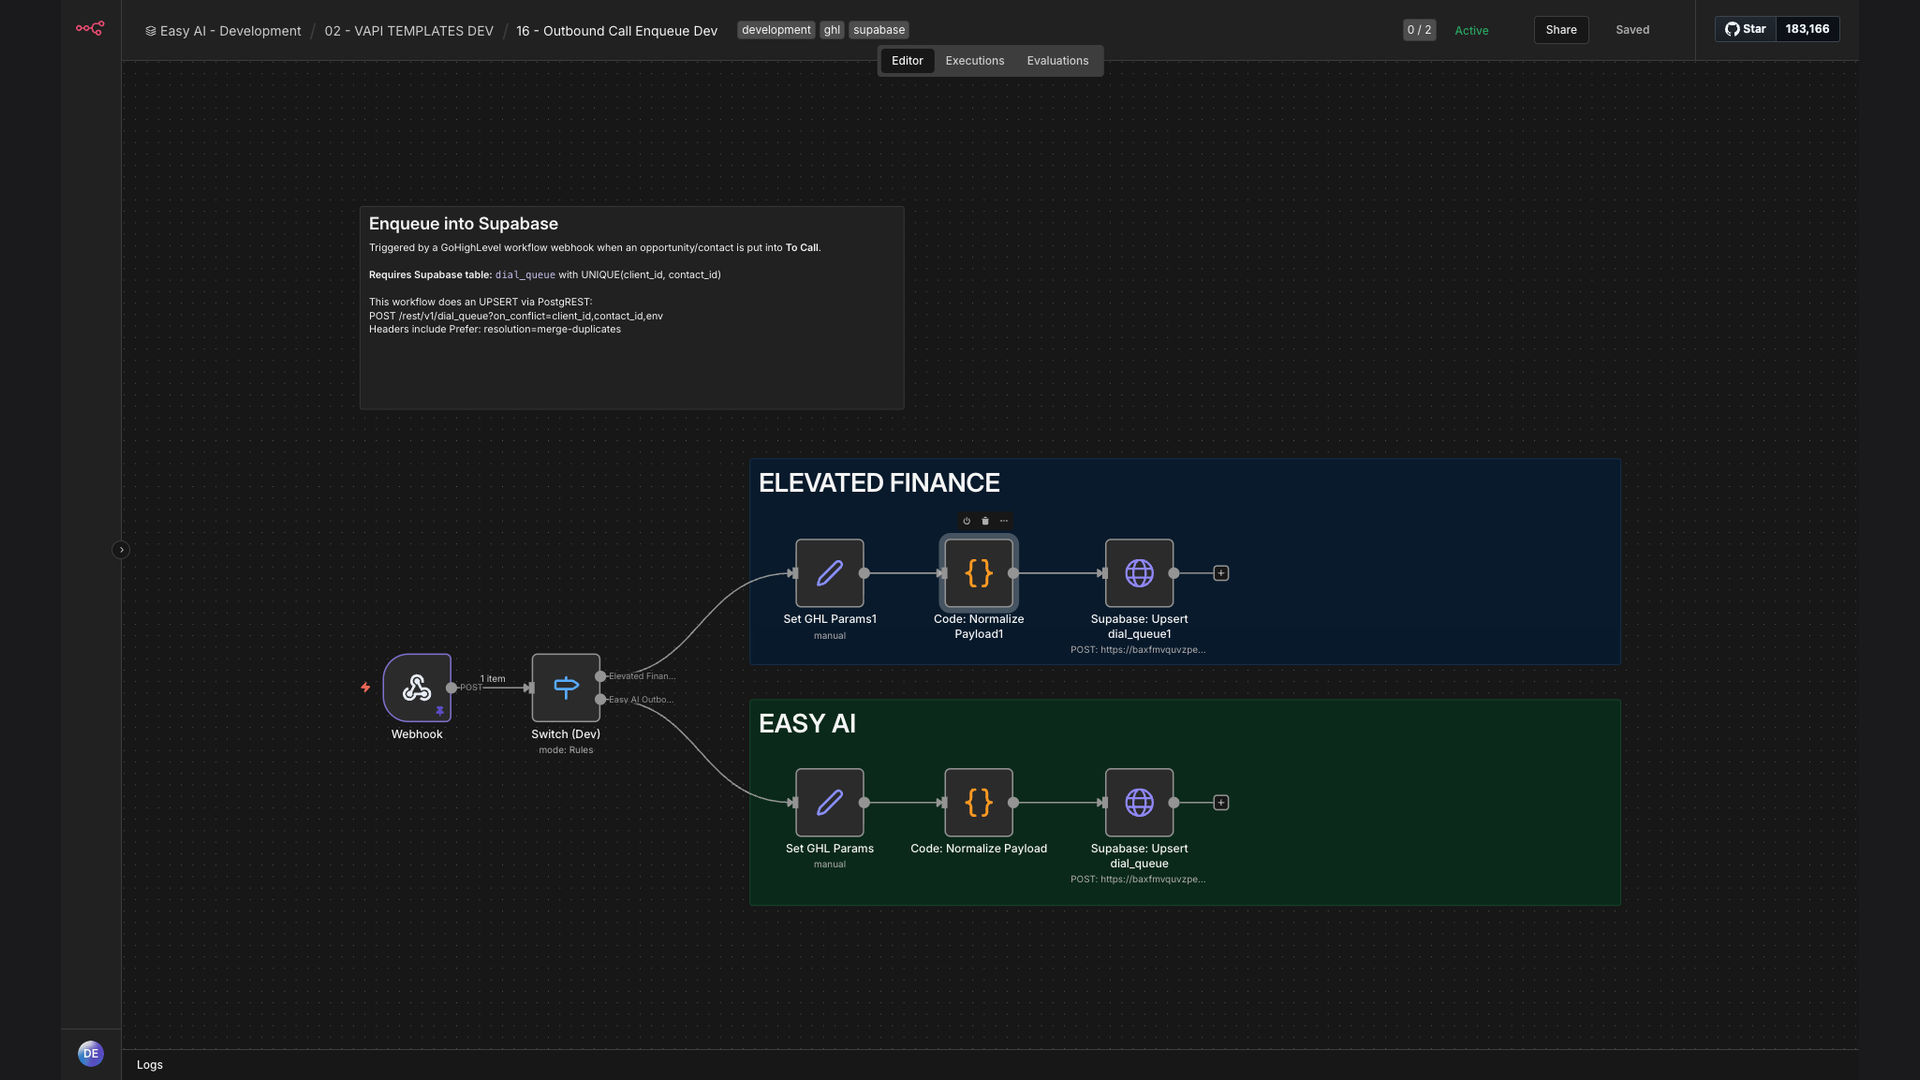
Task: Click the GitHub Star button
Action: point(1745,29)
